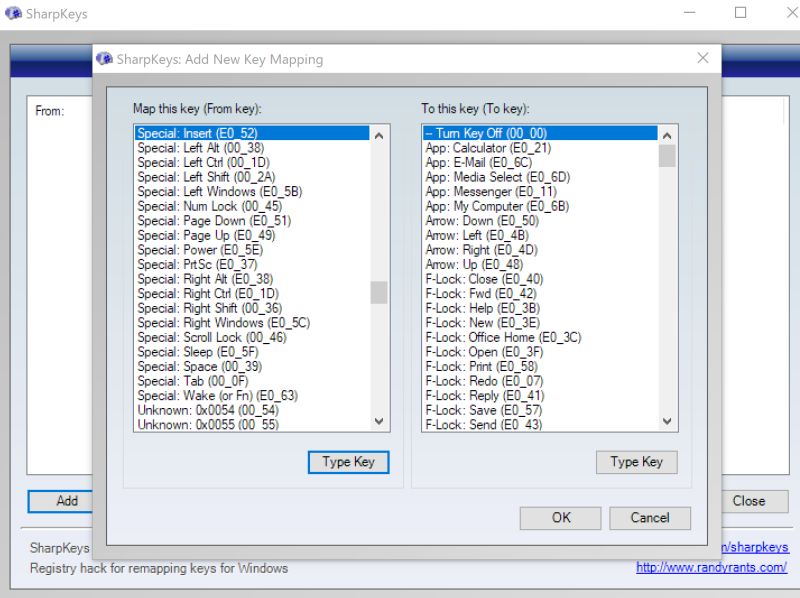The height and width of the screenshot is (598, 800).
Task: Select Arrow: Up (E0_48)
Action: (x=540, y=264)
